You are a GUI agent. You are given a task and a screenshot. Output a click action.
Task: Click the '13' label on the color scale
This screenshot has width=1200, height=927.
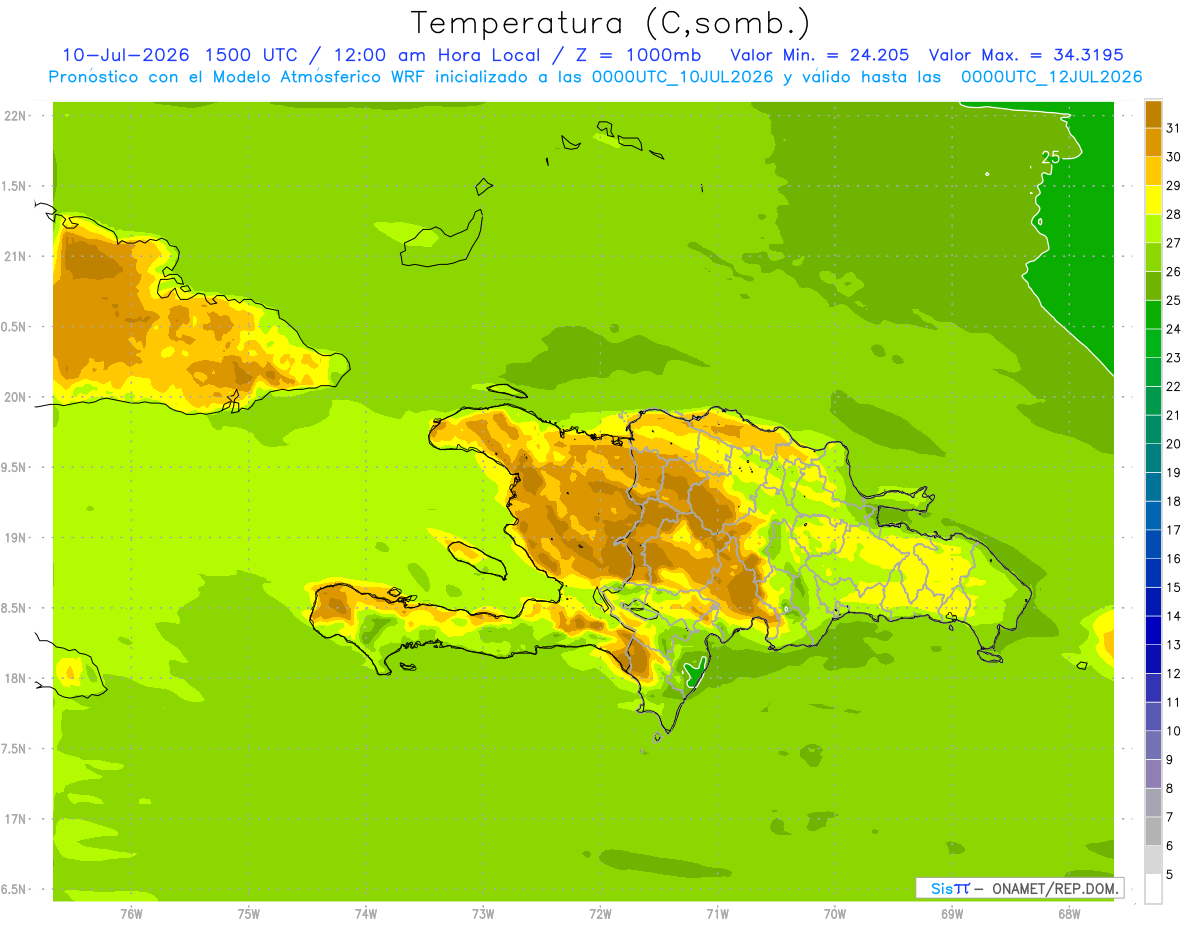click(x=1174, y=645)
